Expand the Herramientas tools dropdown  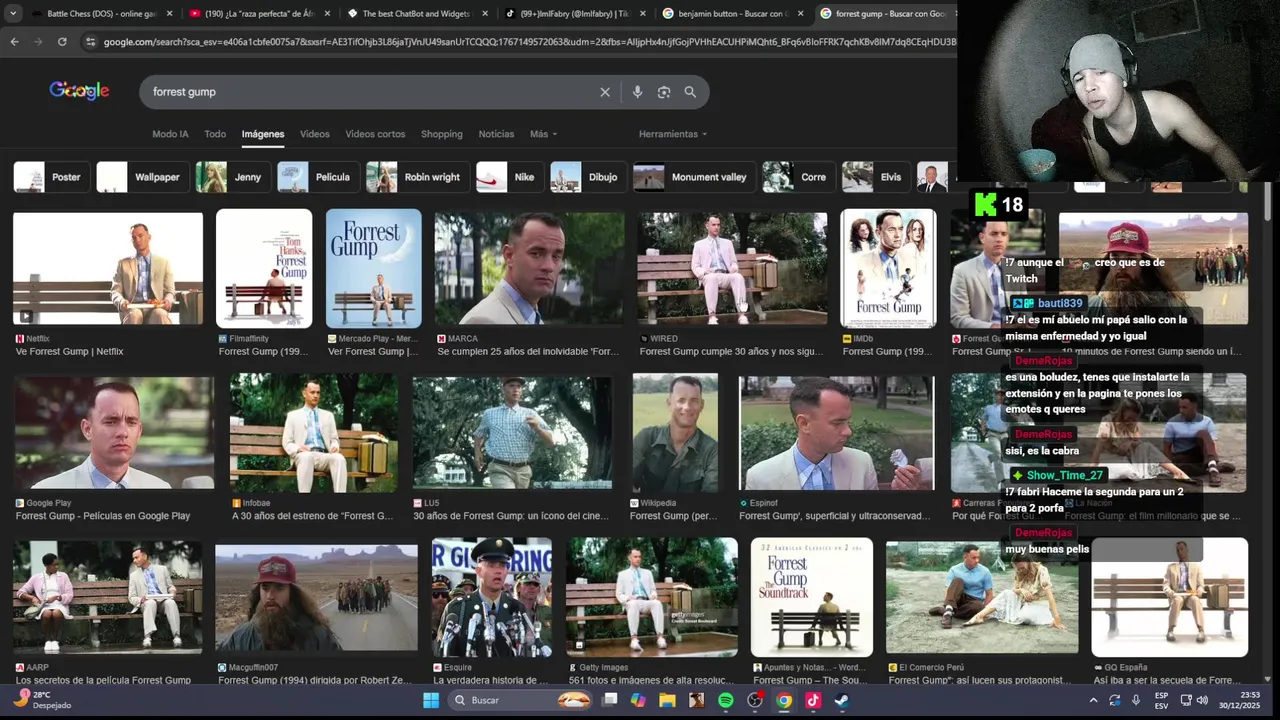pyautogui.click(x=673, y=134)
